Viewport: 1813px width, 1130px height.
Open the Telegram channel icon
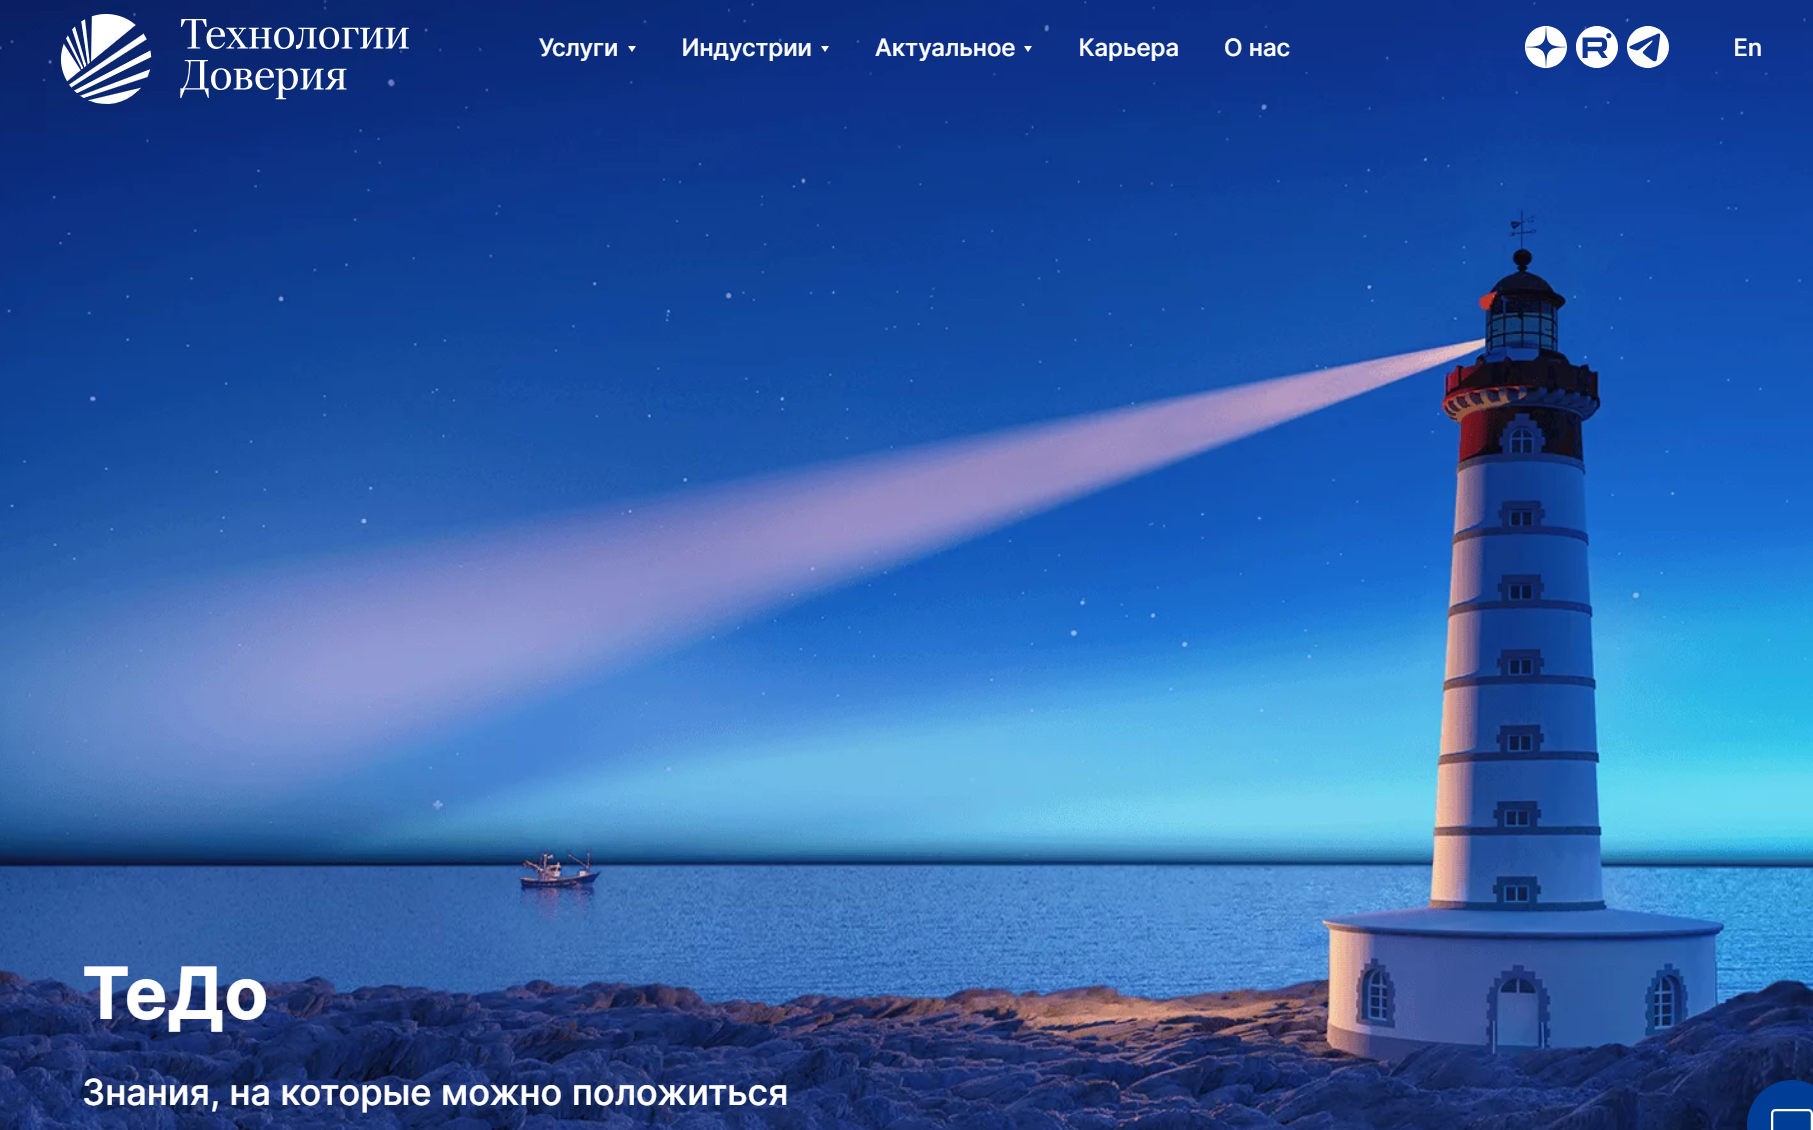1647,47
